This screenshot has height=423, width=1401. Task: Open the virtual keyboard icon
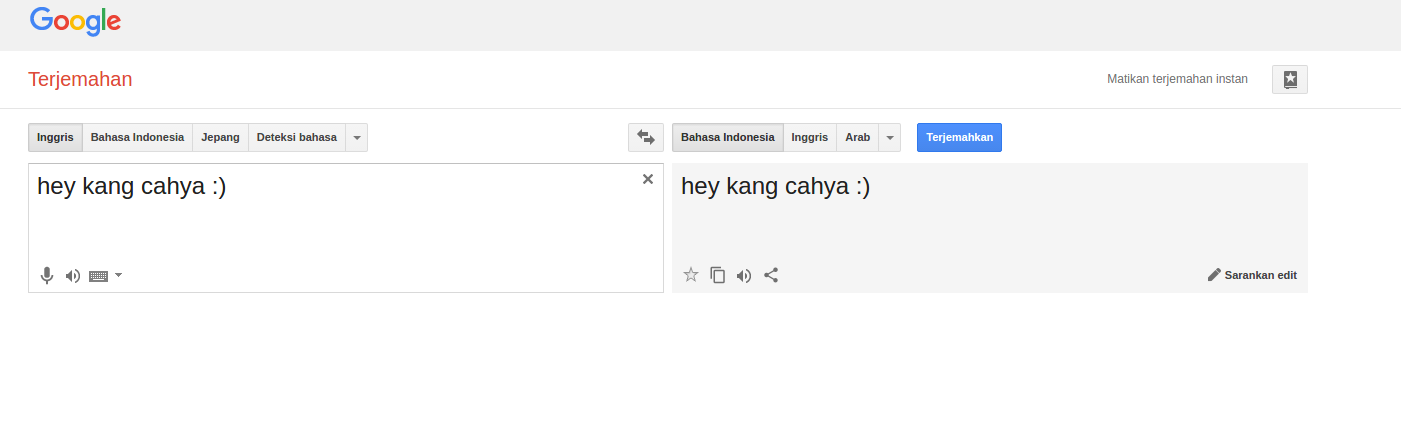(98, 276)
